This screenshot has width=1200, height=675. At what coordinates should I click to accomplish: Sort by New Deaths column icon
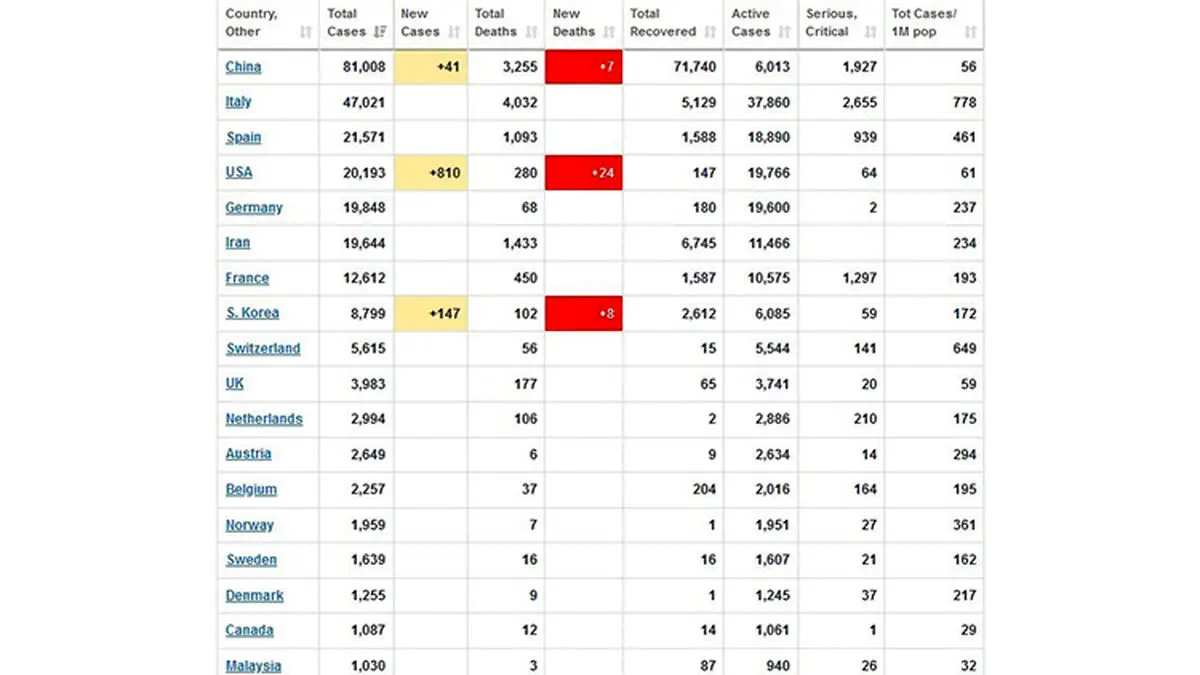pyautogui.click(x=609, y=32)
